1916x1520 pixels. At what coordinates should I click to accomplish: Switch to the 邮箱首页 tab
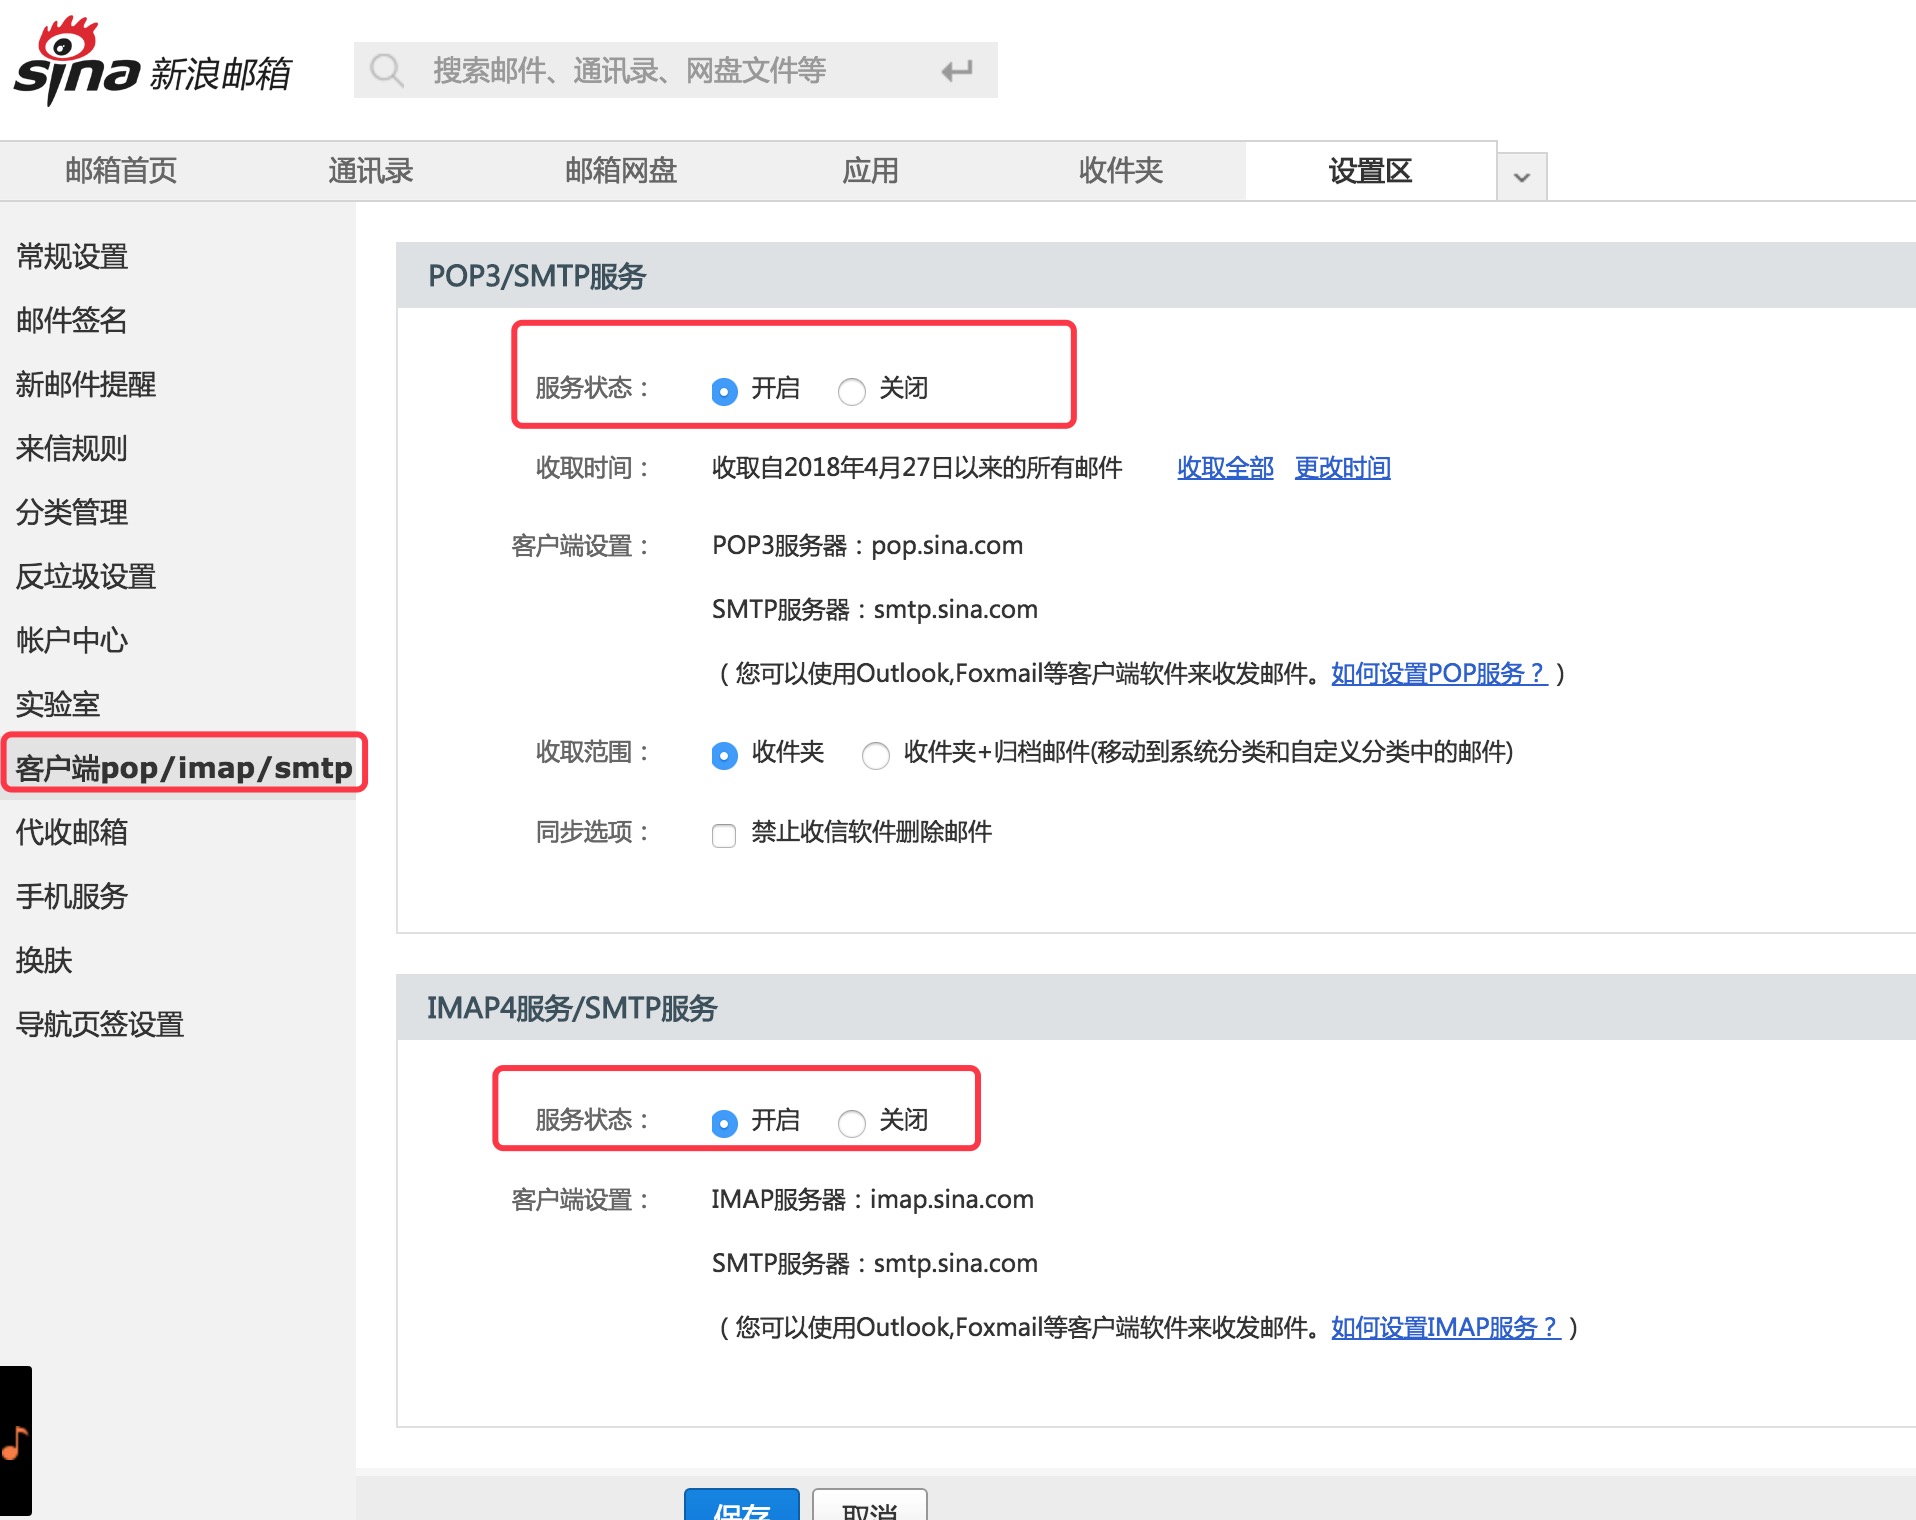pos(121,171)
